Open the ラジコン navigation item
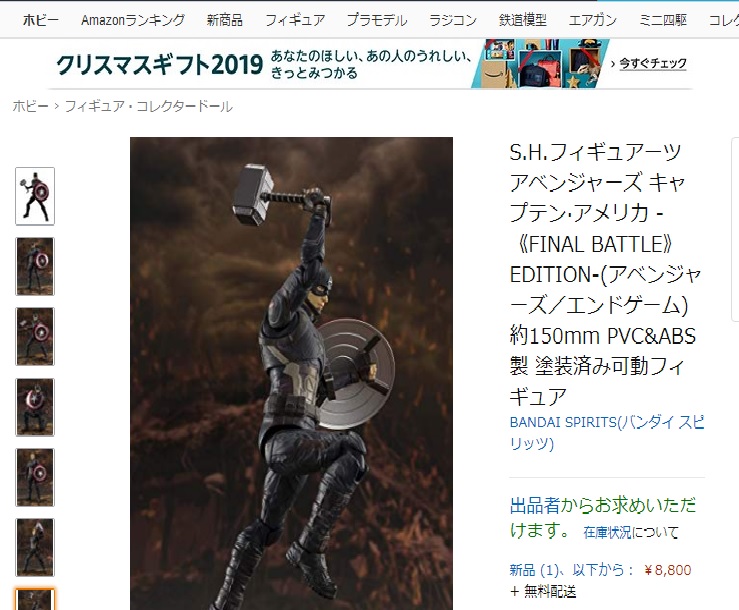 [x=453, y=20]
